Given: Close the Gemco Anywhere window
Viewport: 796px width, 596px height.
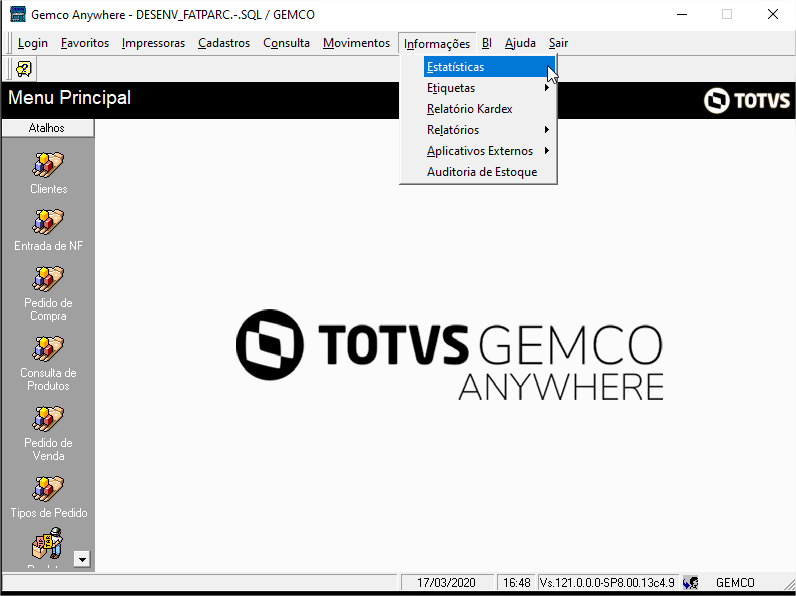Looking at the screenshot, I should tap(773, 14).
